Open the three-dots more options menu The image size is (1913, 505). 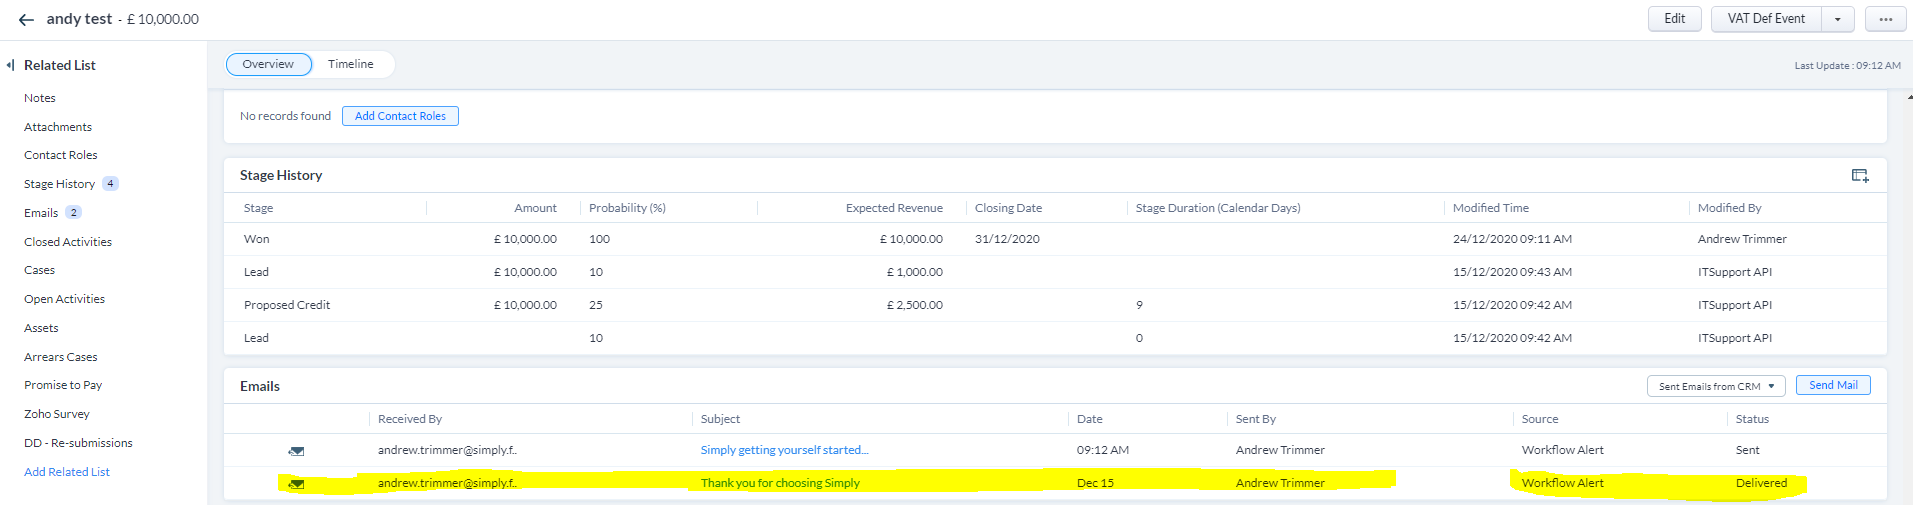(1885, 19)
